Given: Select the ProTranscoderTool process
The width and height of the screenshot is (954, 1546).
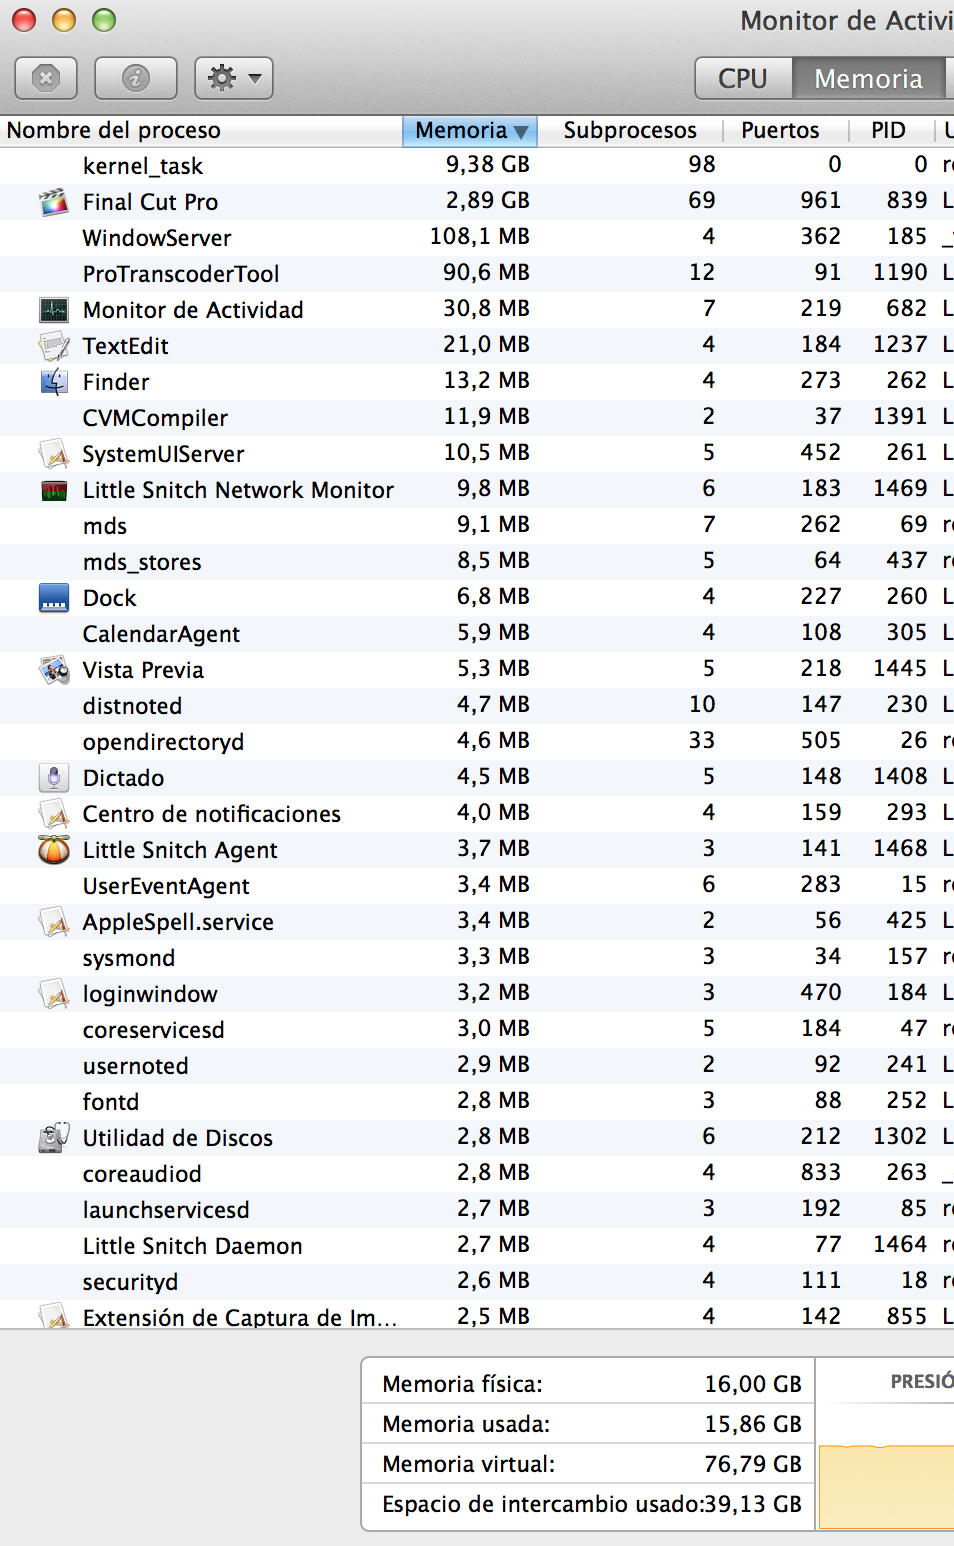Looking at the screenshot, I should click(477, 274).
